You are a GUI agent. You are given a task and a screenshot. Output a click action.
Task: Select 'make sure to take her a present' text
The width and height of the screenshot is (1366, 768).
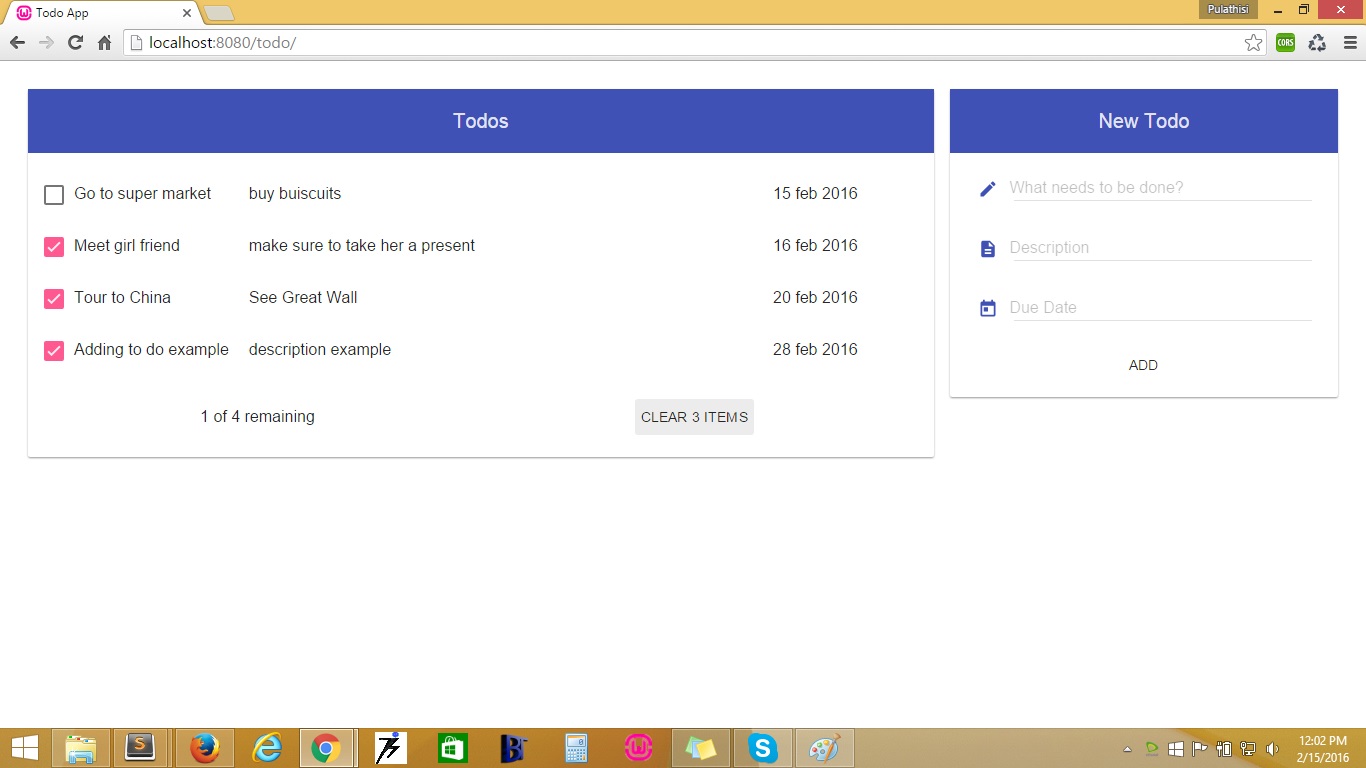(x=362, y=246)
